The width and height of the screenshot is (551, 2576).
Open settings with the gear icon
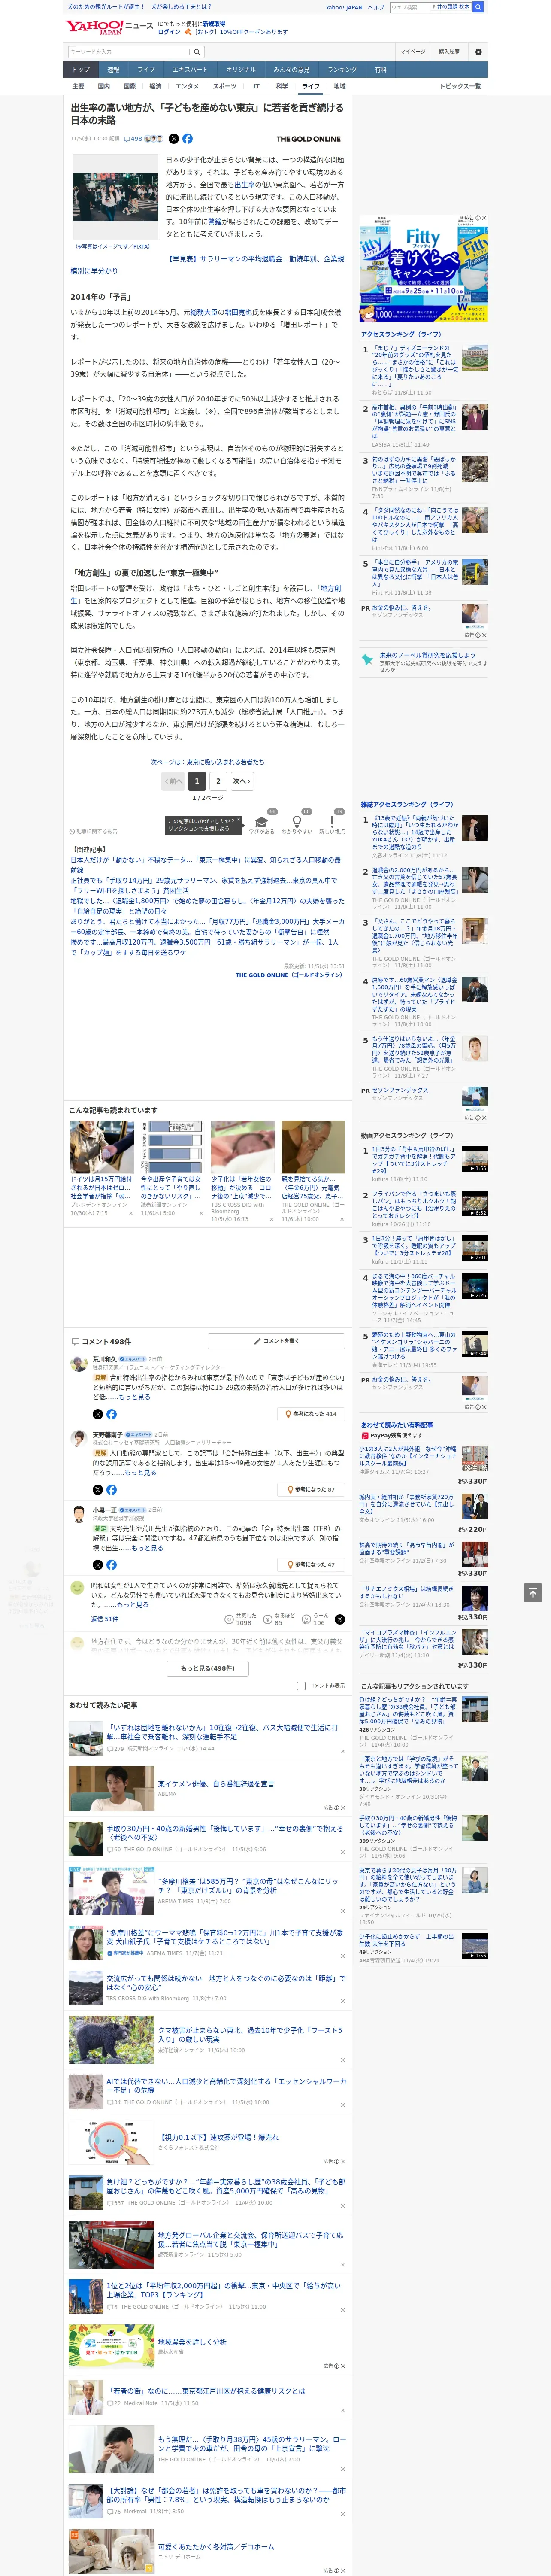(477, 51)
